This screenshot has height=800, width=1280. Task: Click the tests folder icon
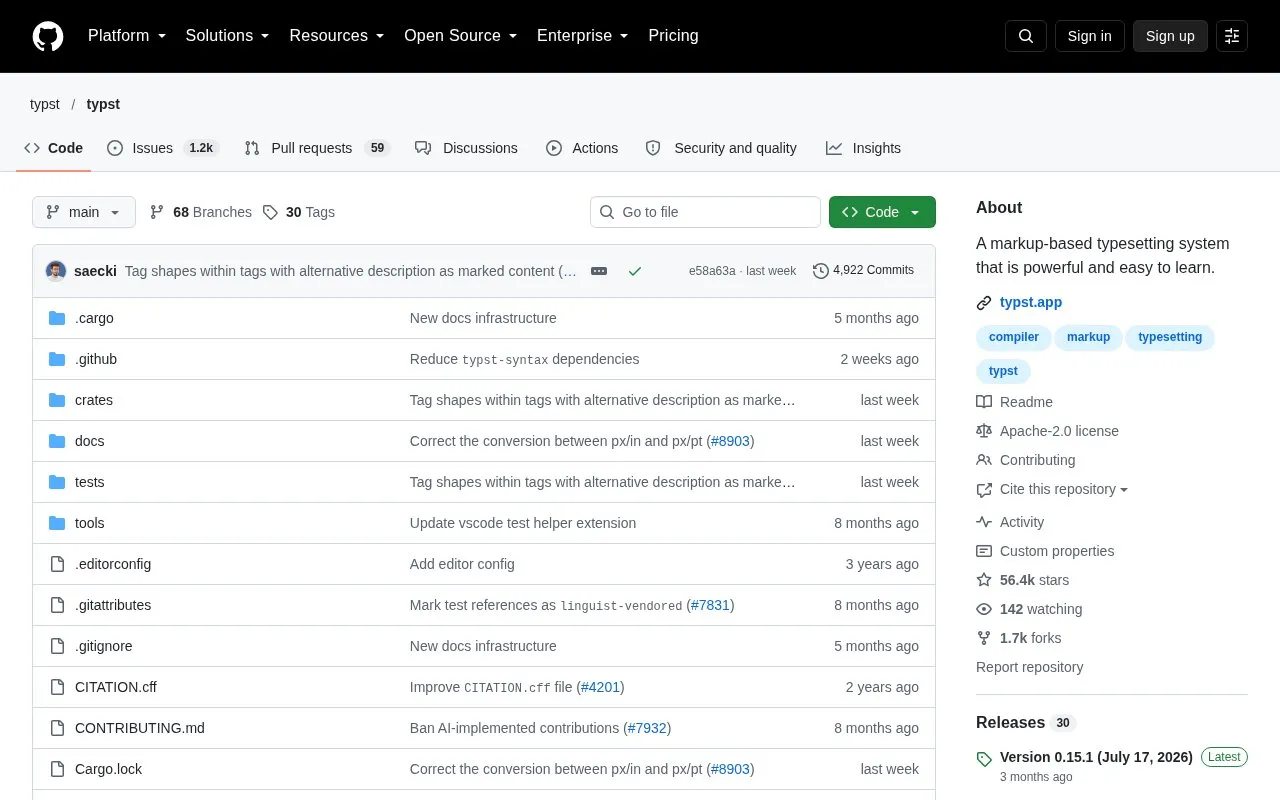(57, 482)
